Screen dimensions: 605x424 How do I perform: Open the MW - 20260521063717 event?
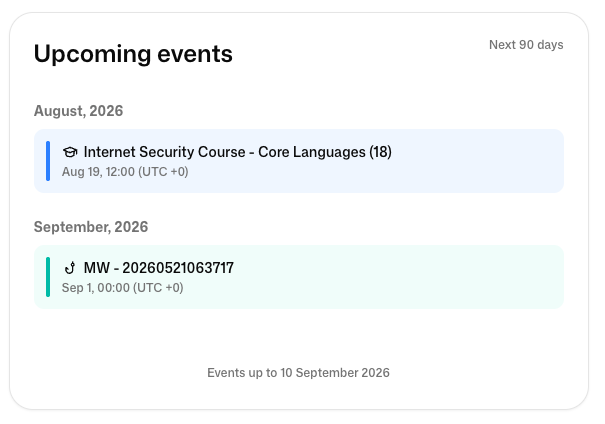[159, 268]
